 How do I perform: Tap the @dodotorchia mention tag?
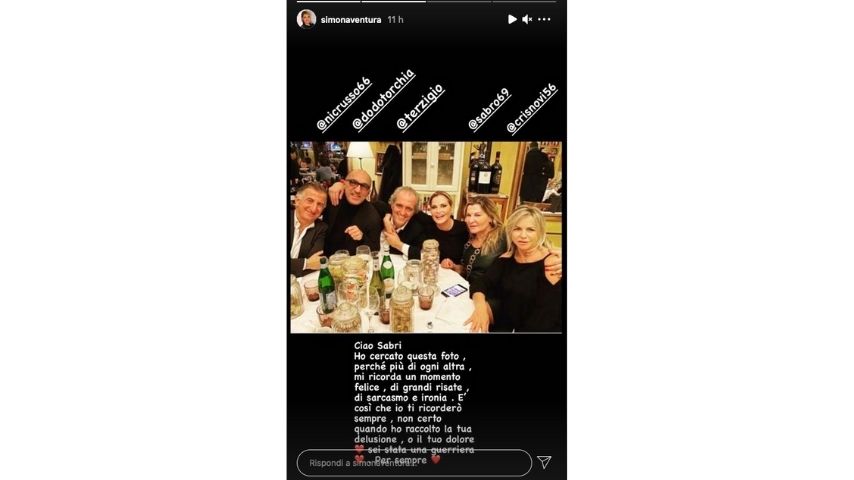383,100
